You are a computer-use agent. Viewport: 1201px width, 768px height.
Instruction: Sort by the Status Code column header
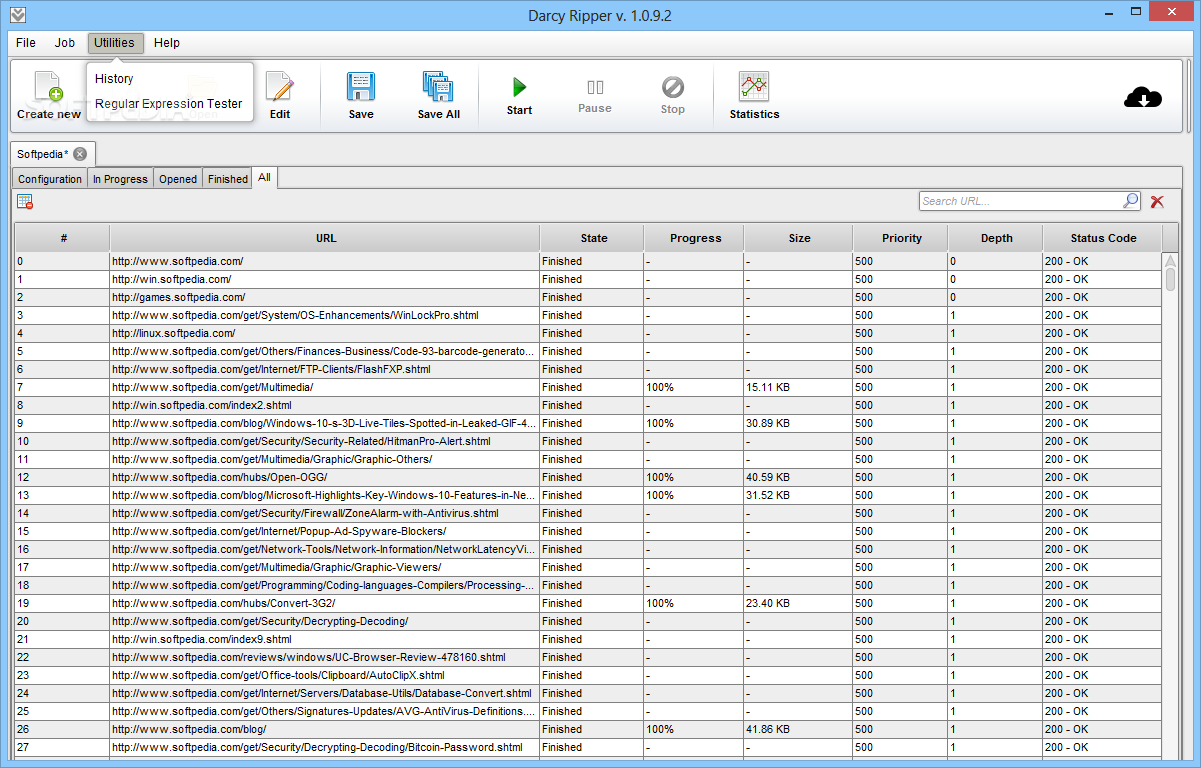pyautogui.click(x=1103, y=238)
